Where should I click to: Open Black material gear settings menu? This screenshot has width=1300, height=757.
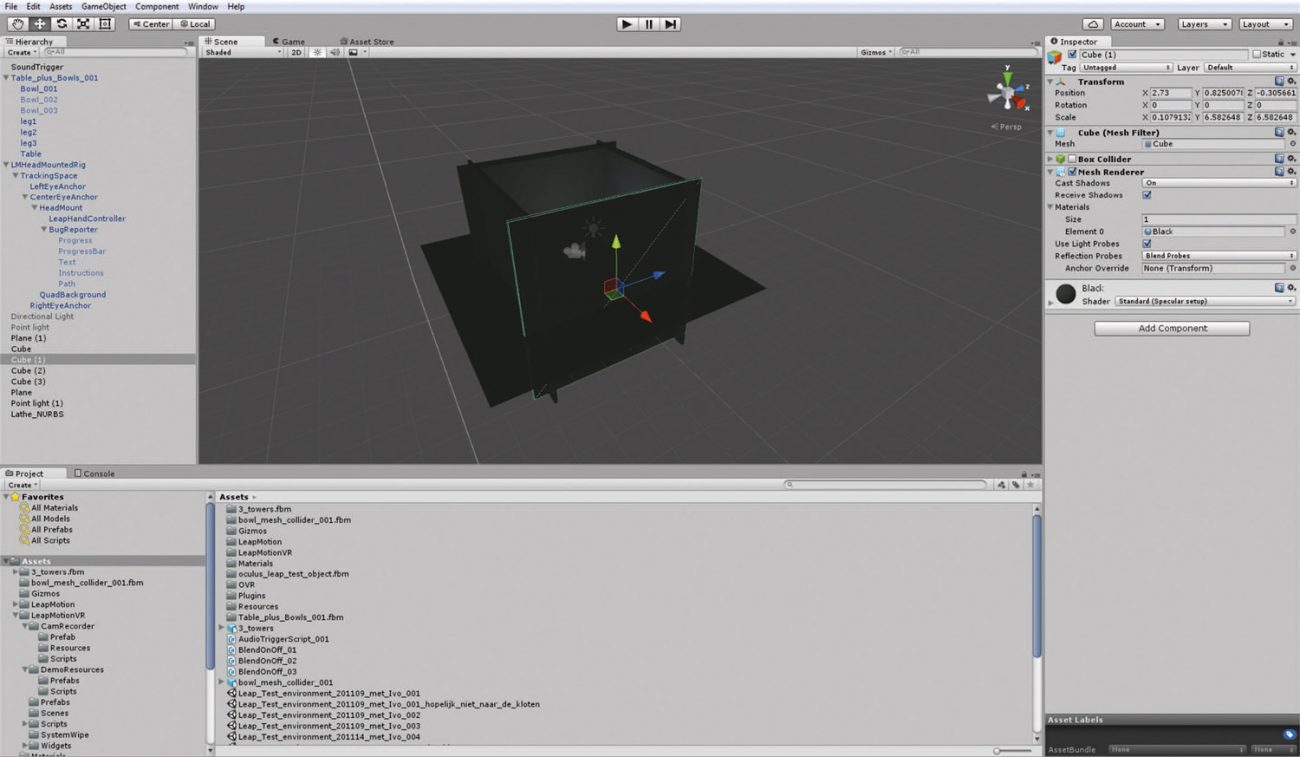pos(1291,288)
